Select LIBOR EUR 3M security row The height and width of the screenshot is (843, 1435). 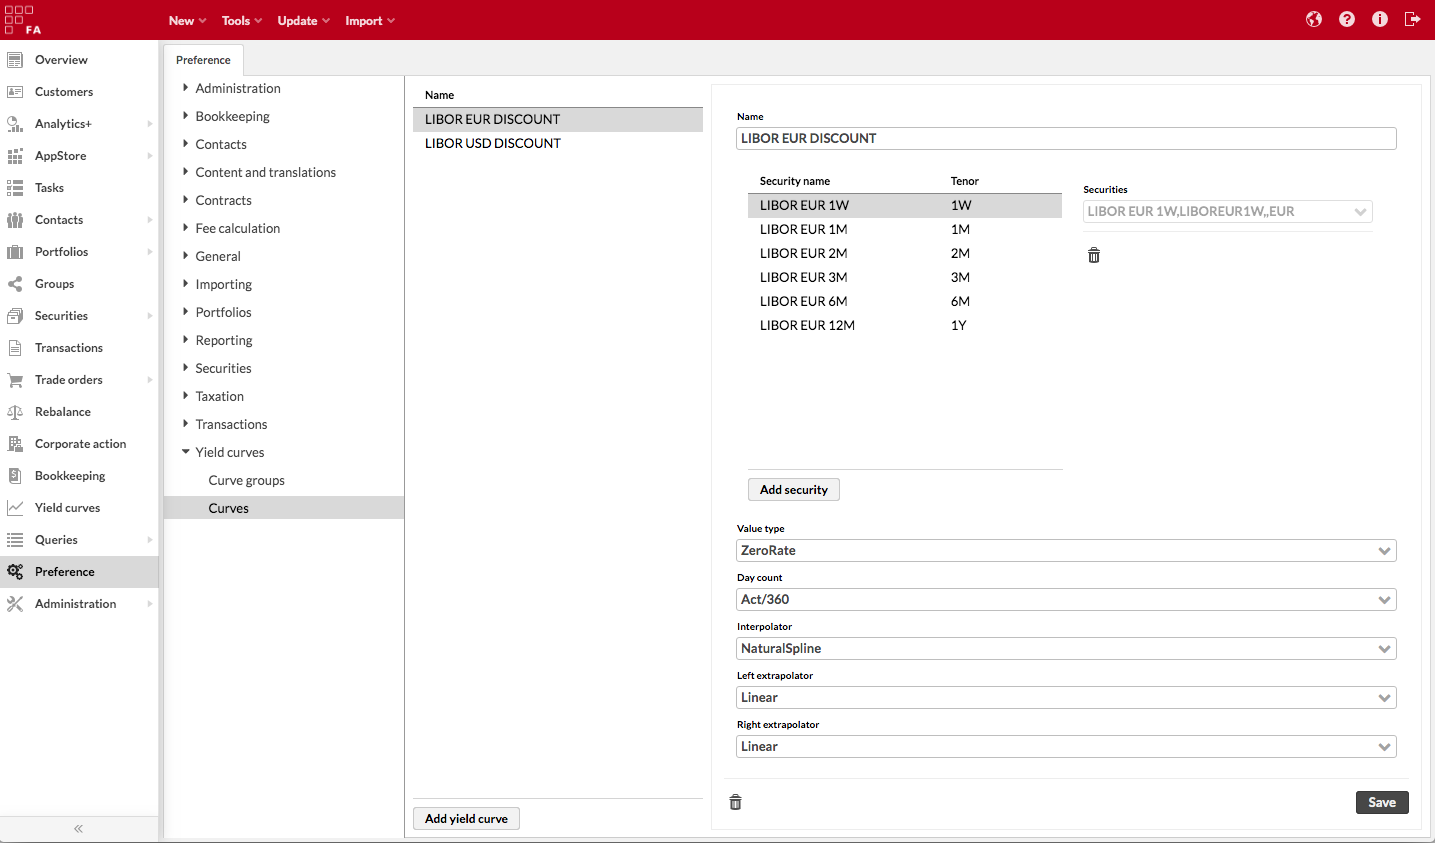(905, 277)
